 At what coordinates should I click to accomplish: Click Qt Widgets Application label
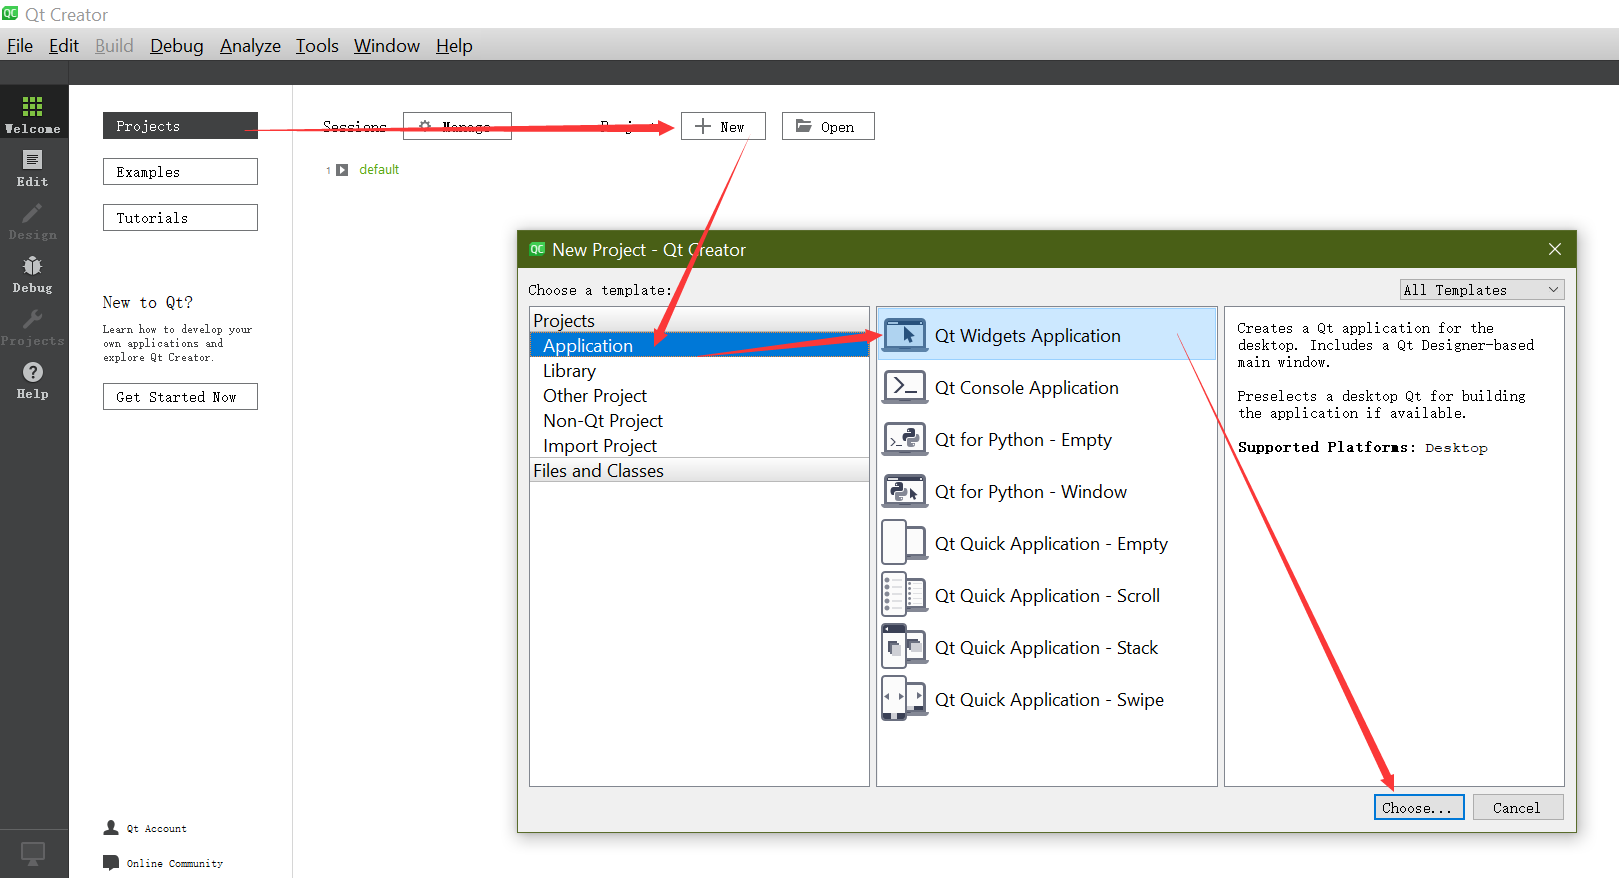pyautogui.click(x=1027, y=336)
